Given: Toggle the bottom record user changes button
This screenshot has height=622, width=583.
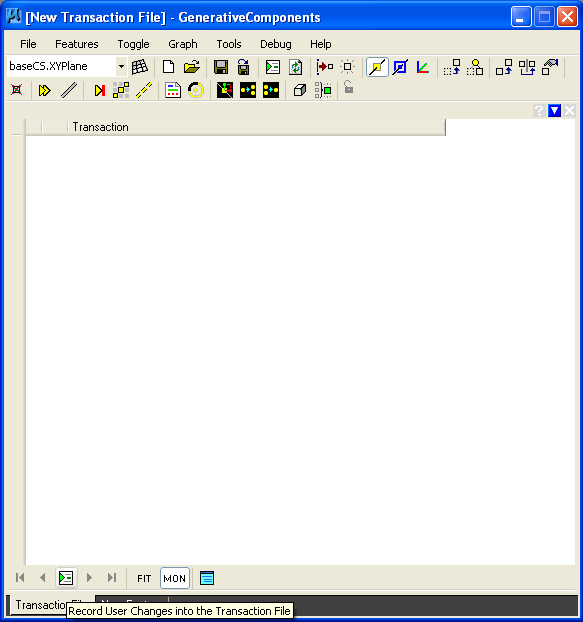Looking at the screenshot, I should [66, 578].
